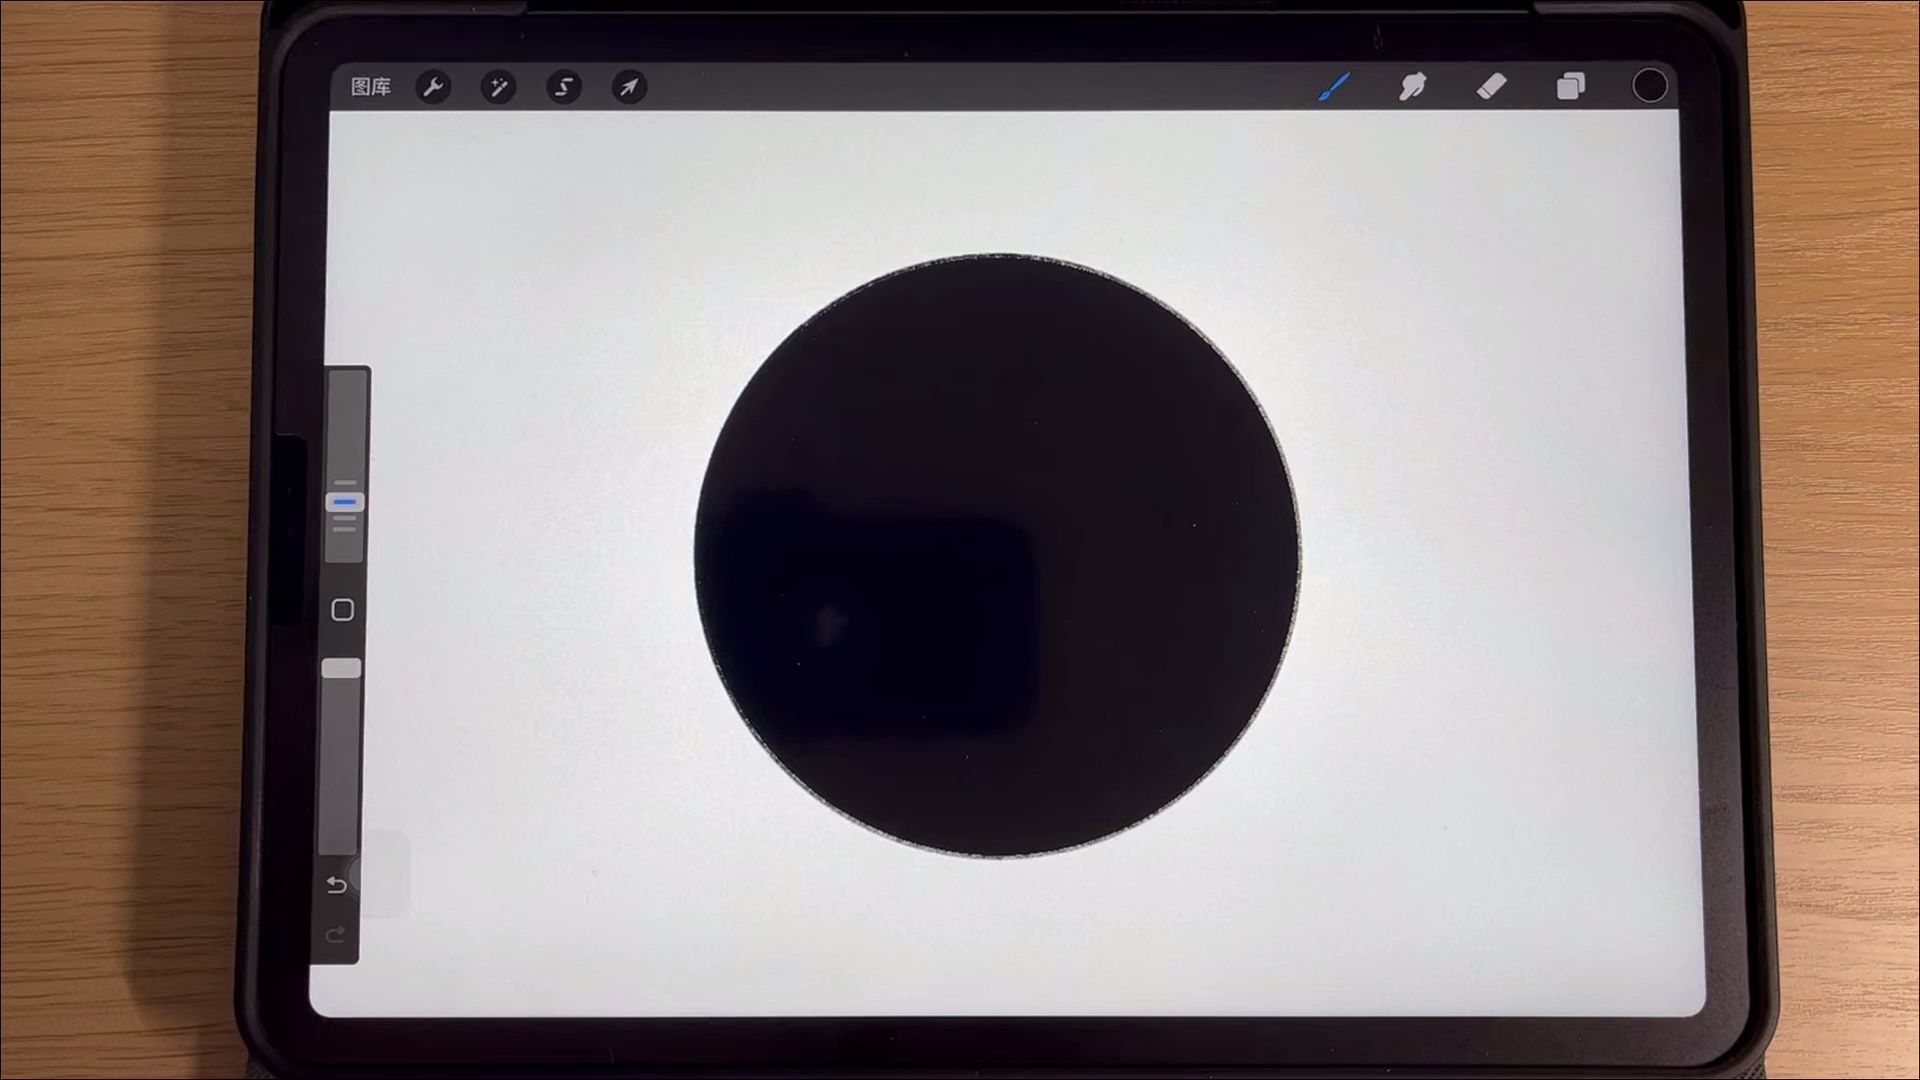Viewport: 1920px width, 1080px height.
Task: Select the Paint brush tool
Action: coord(1334,88)
